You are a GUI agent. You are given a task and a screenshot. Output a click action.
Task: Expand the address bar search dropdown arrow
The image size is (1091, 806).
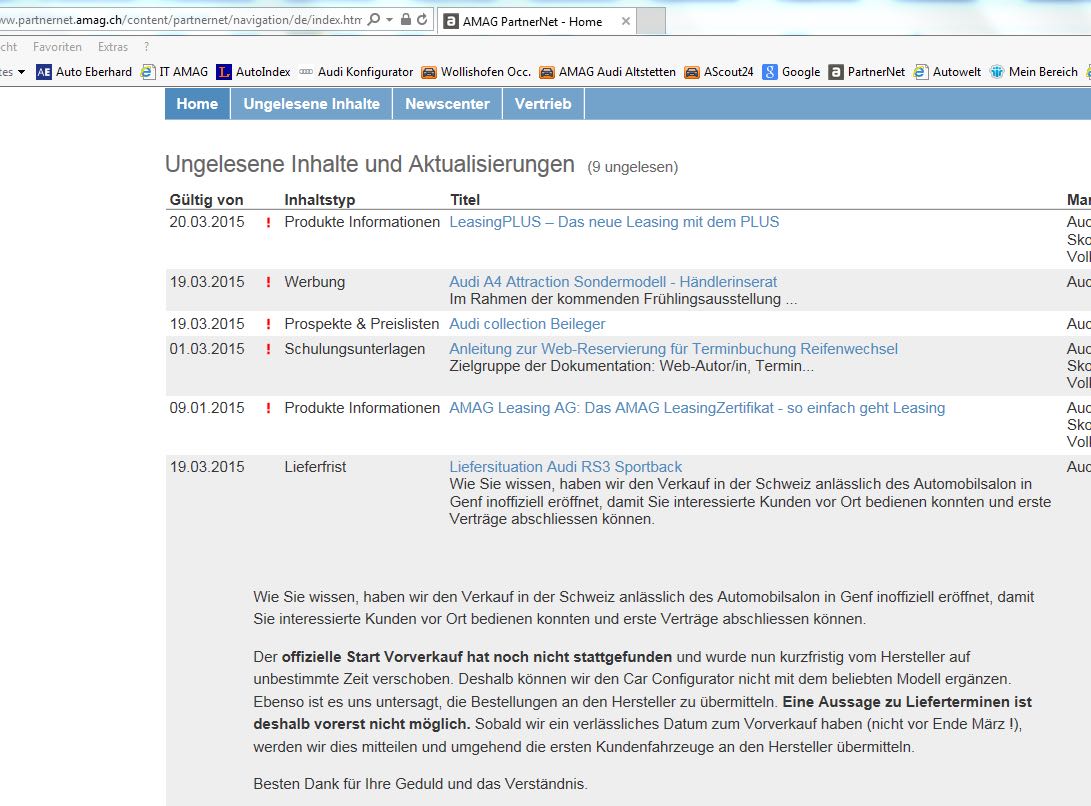pos(387,20)
